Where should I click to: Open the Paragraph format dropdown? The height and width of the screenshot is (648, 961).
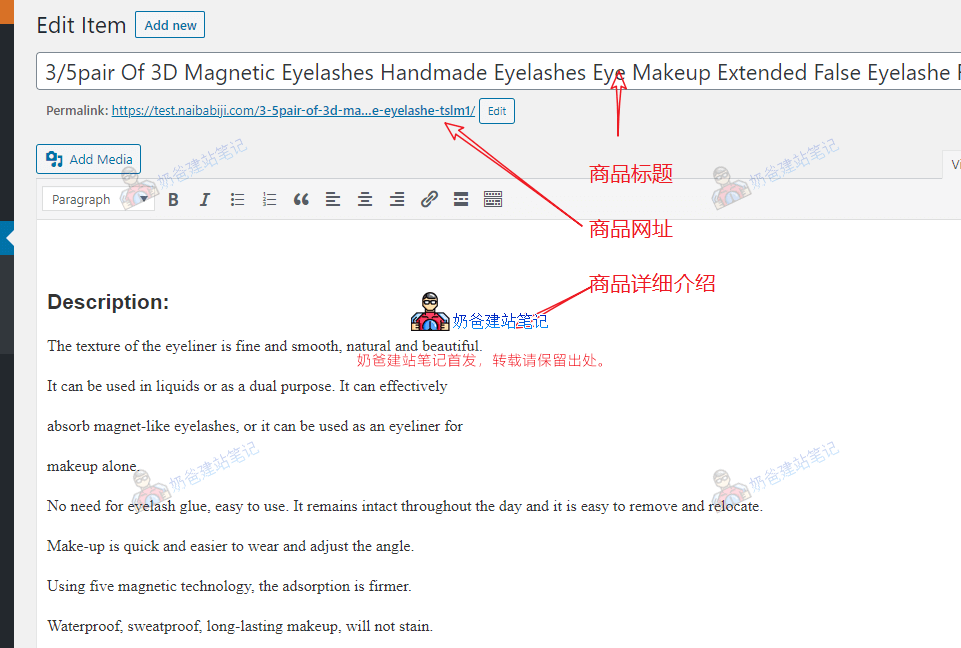click(98, 200)
